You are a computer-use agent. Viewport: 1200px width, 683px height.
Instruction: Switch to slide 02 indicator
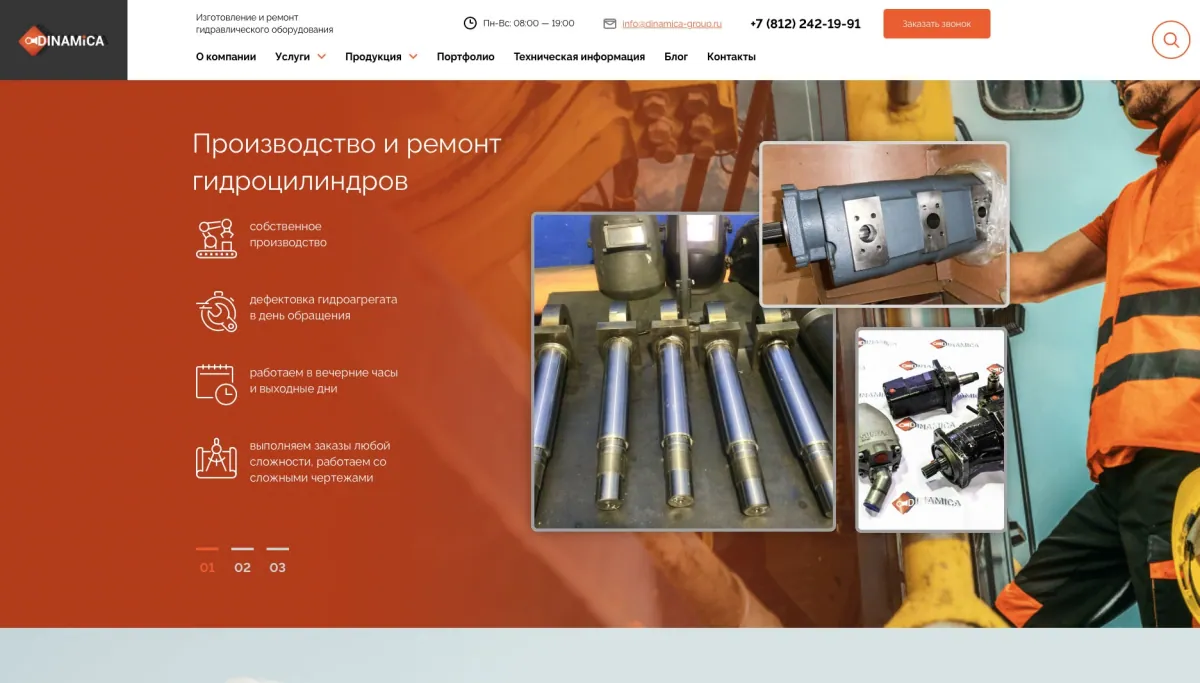[x=242, y=560]
